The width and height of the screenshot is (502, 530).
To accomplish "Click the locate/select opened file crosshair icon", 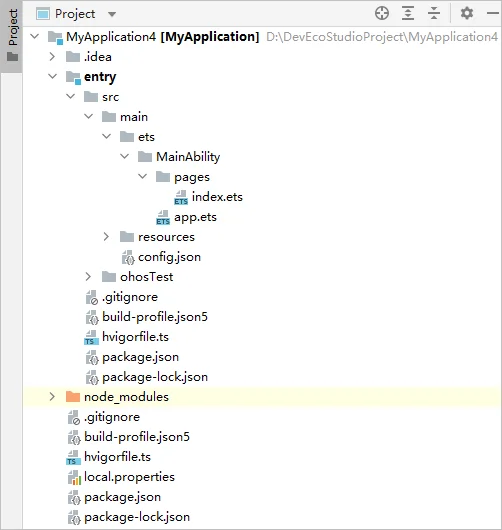I will 382,14.
